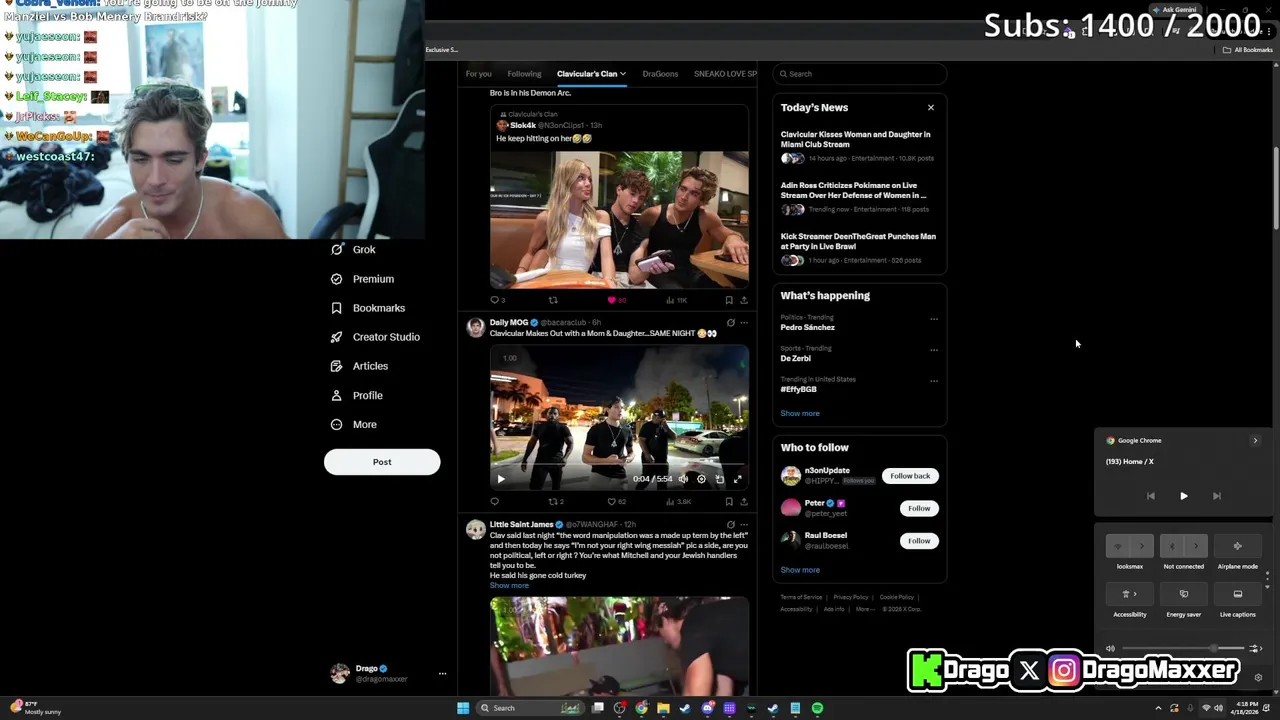The width and height of the screenshot is (1280, 720).
Task: Go to Articles in the sidebar
Action: click(359, 366)
